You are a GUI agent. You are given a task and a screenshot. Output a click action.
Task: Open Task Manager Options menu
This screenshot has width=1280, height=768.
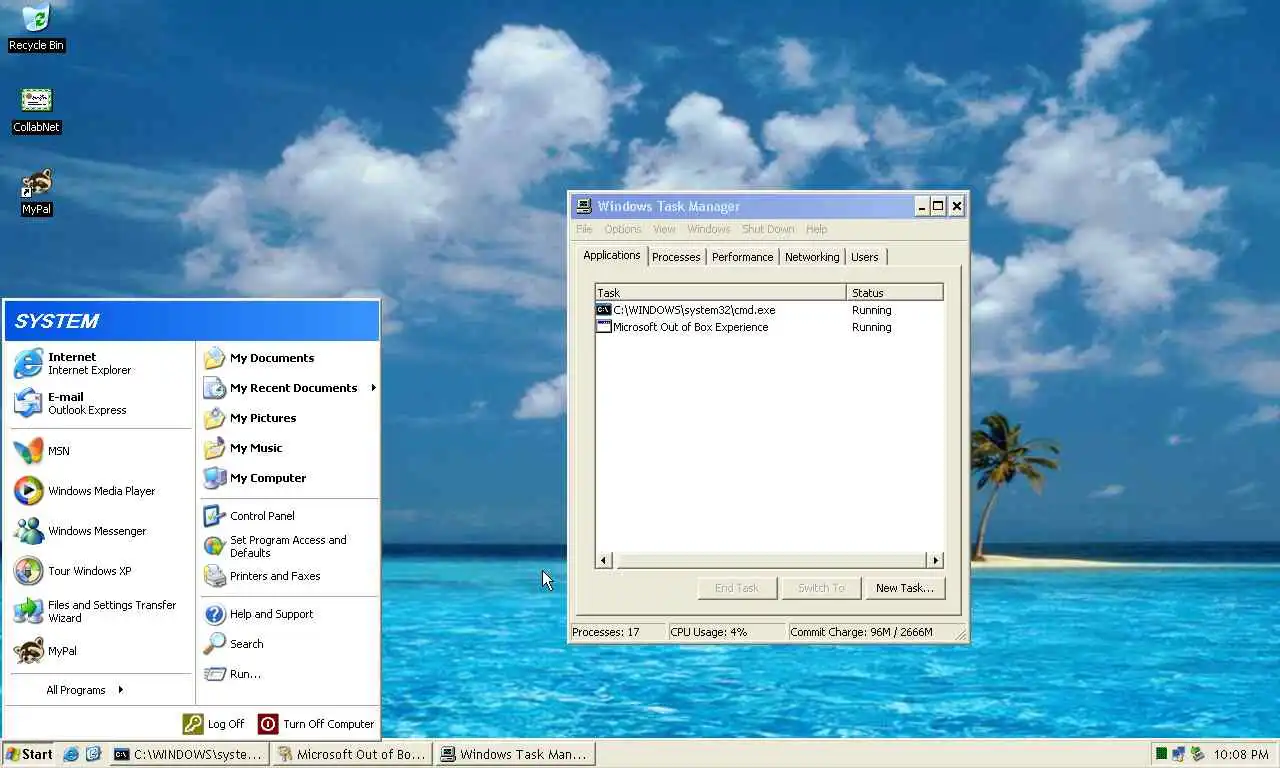[x=623, y=229]
